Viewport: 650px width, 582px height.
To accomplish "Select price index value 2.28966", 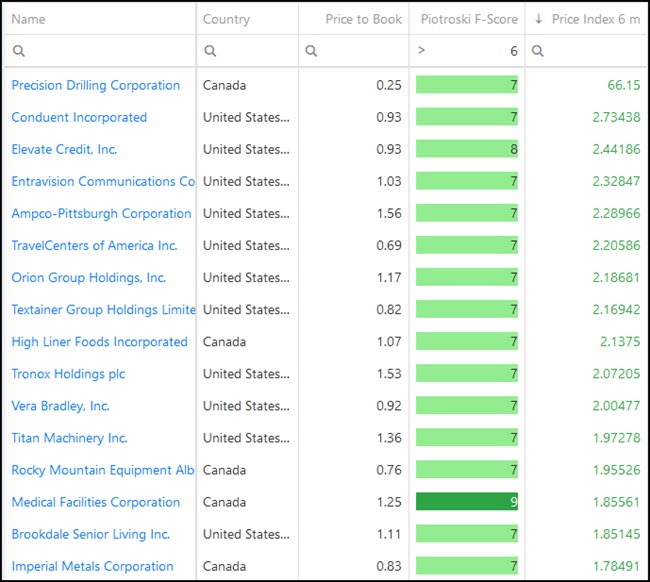I will 616,213.
